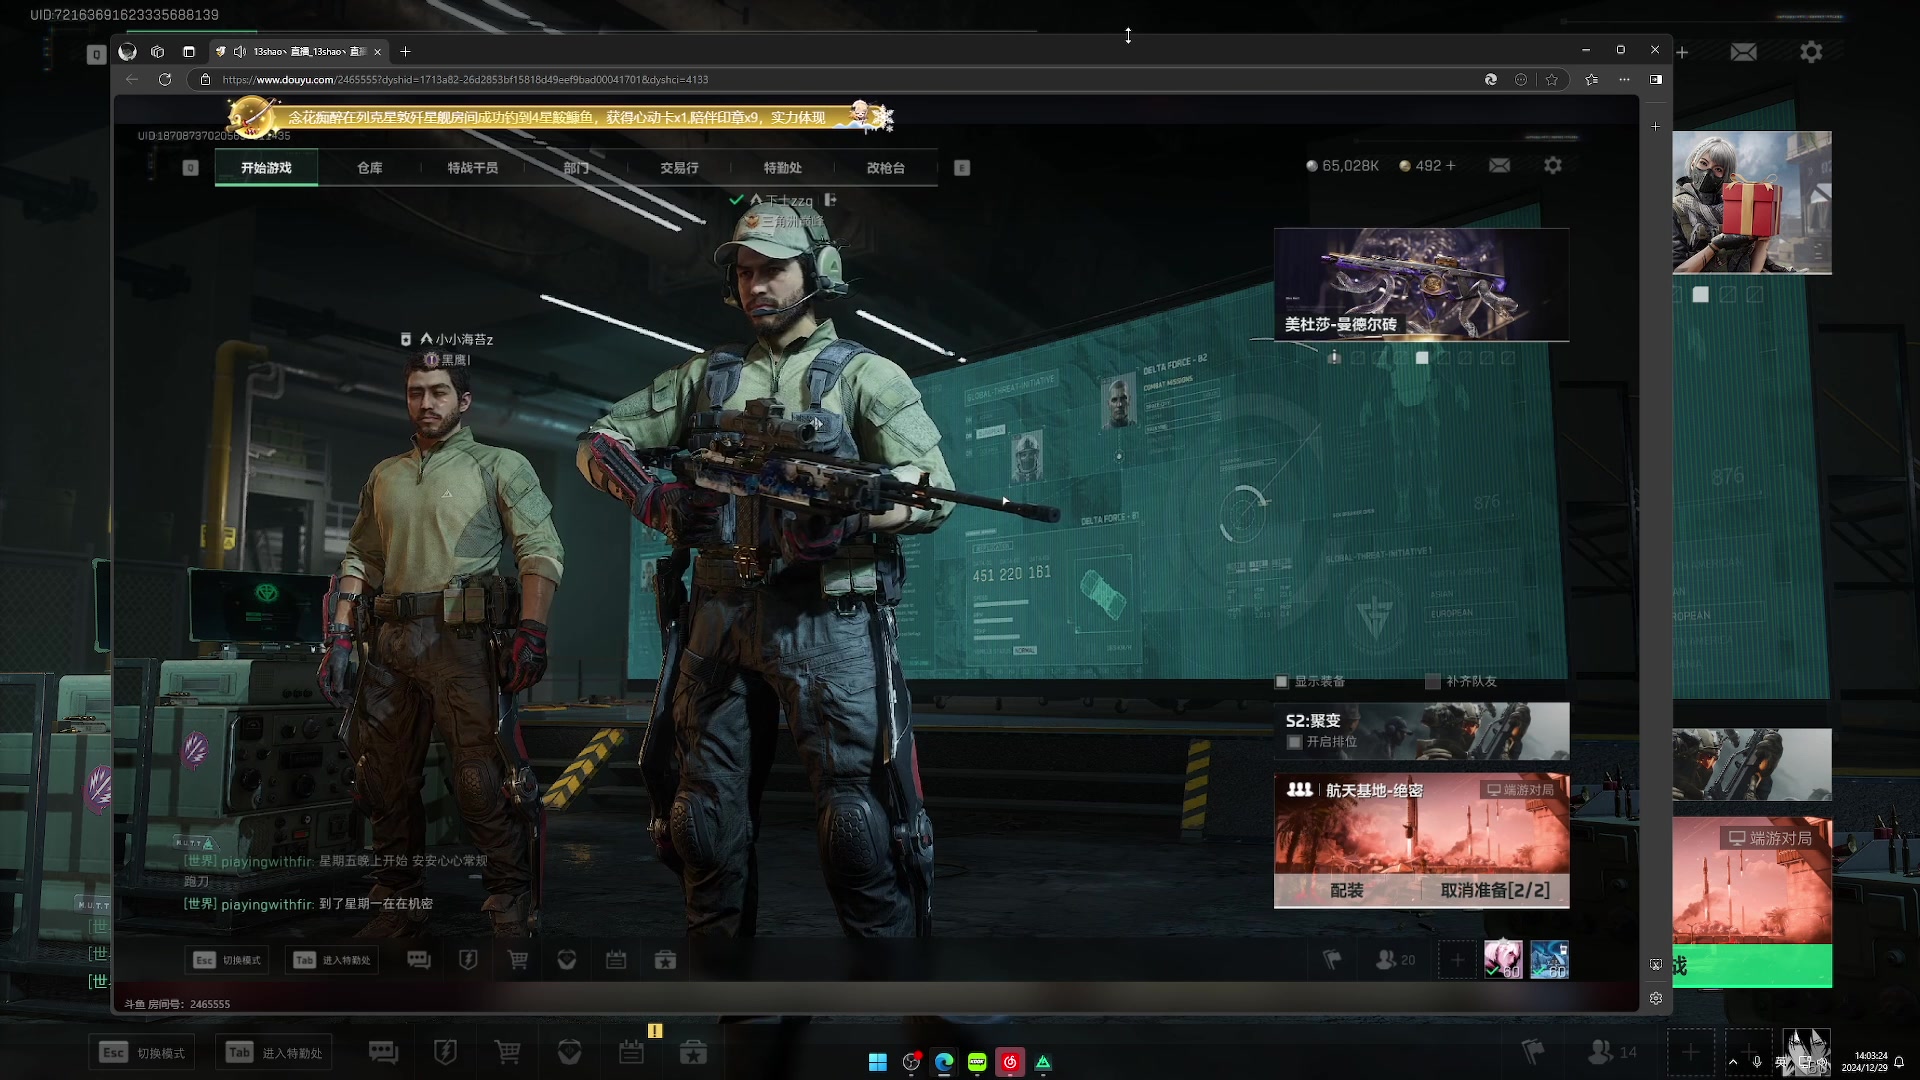Refresh the douyu page

(165, 79)
